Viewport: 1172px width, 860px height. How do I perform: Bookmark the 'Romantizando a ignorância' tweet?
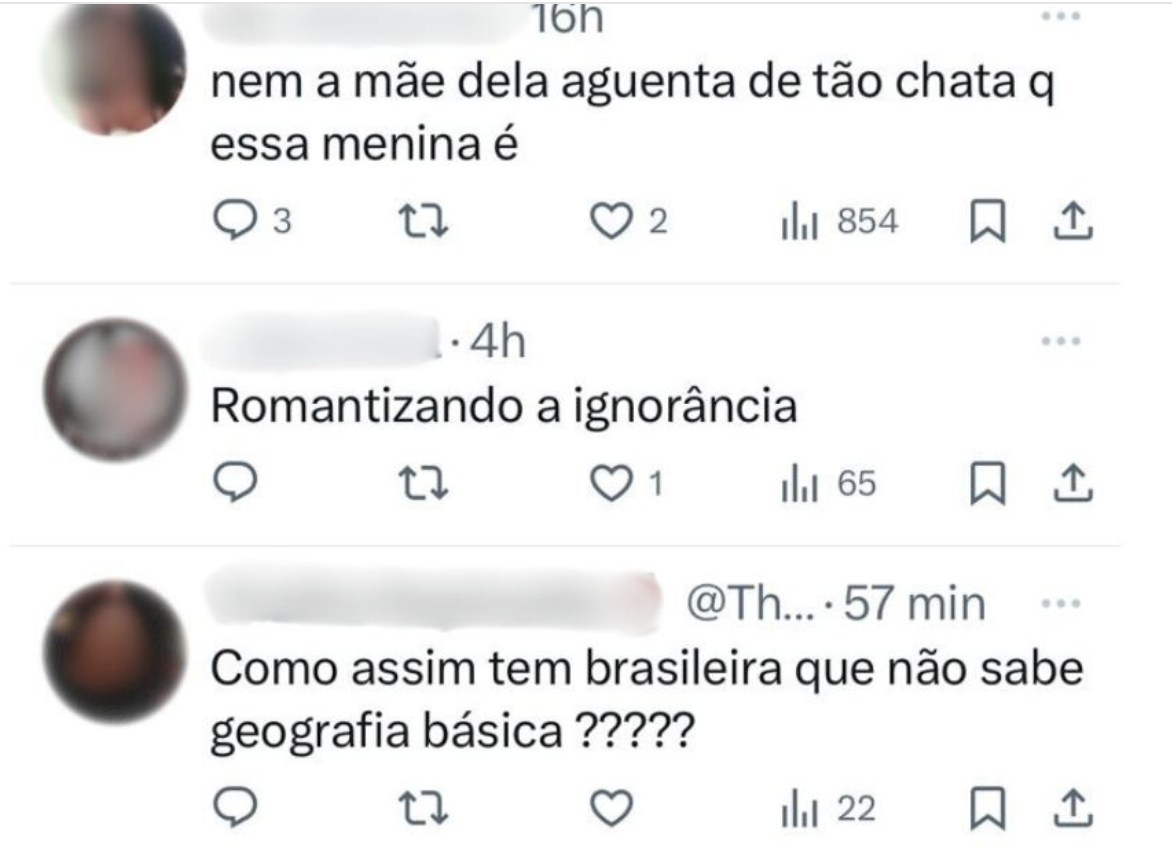point(987,485)
